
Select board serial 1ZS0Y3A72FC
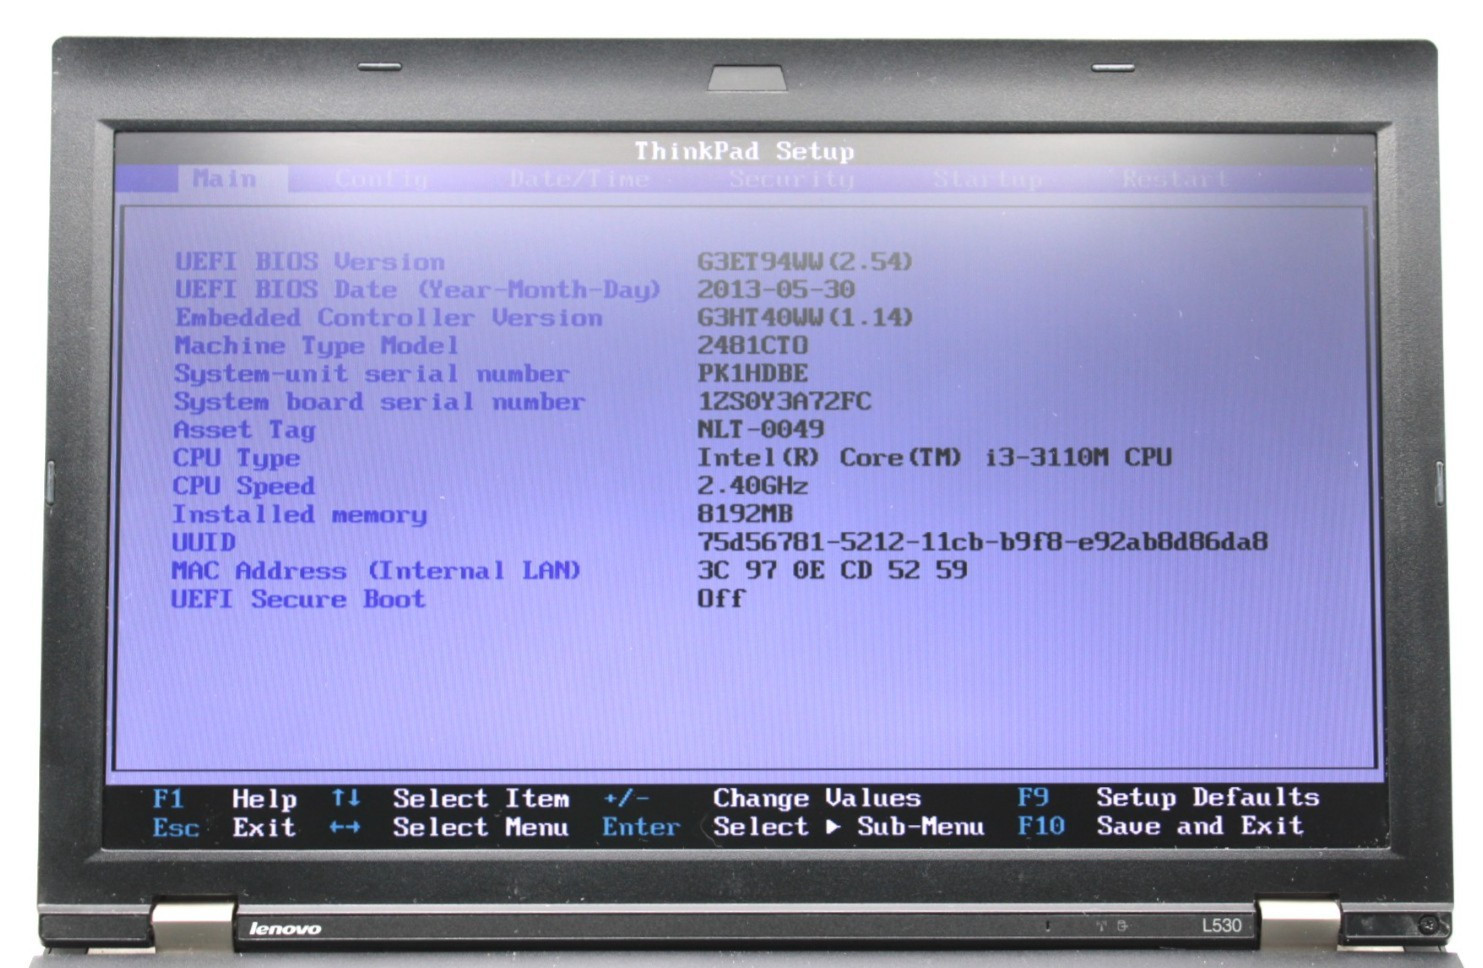click(x=784, y=402)
